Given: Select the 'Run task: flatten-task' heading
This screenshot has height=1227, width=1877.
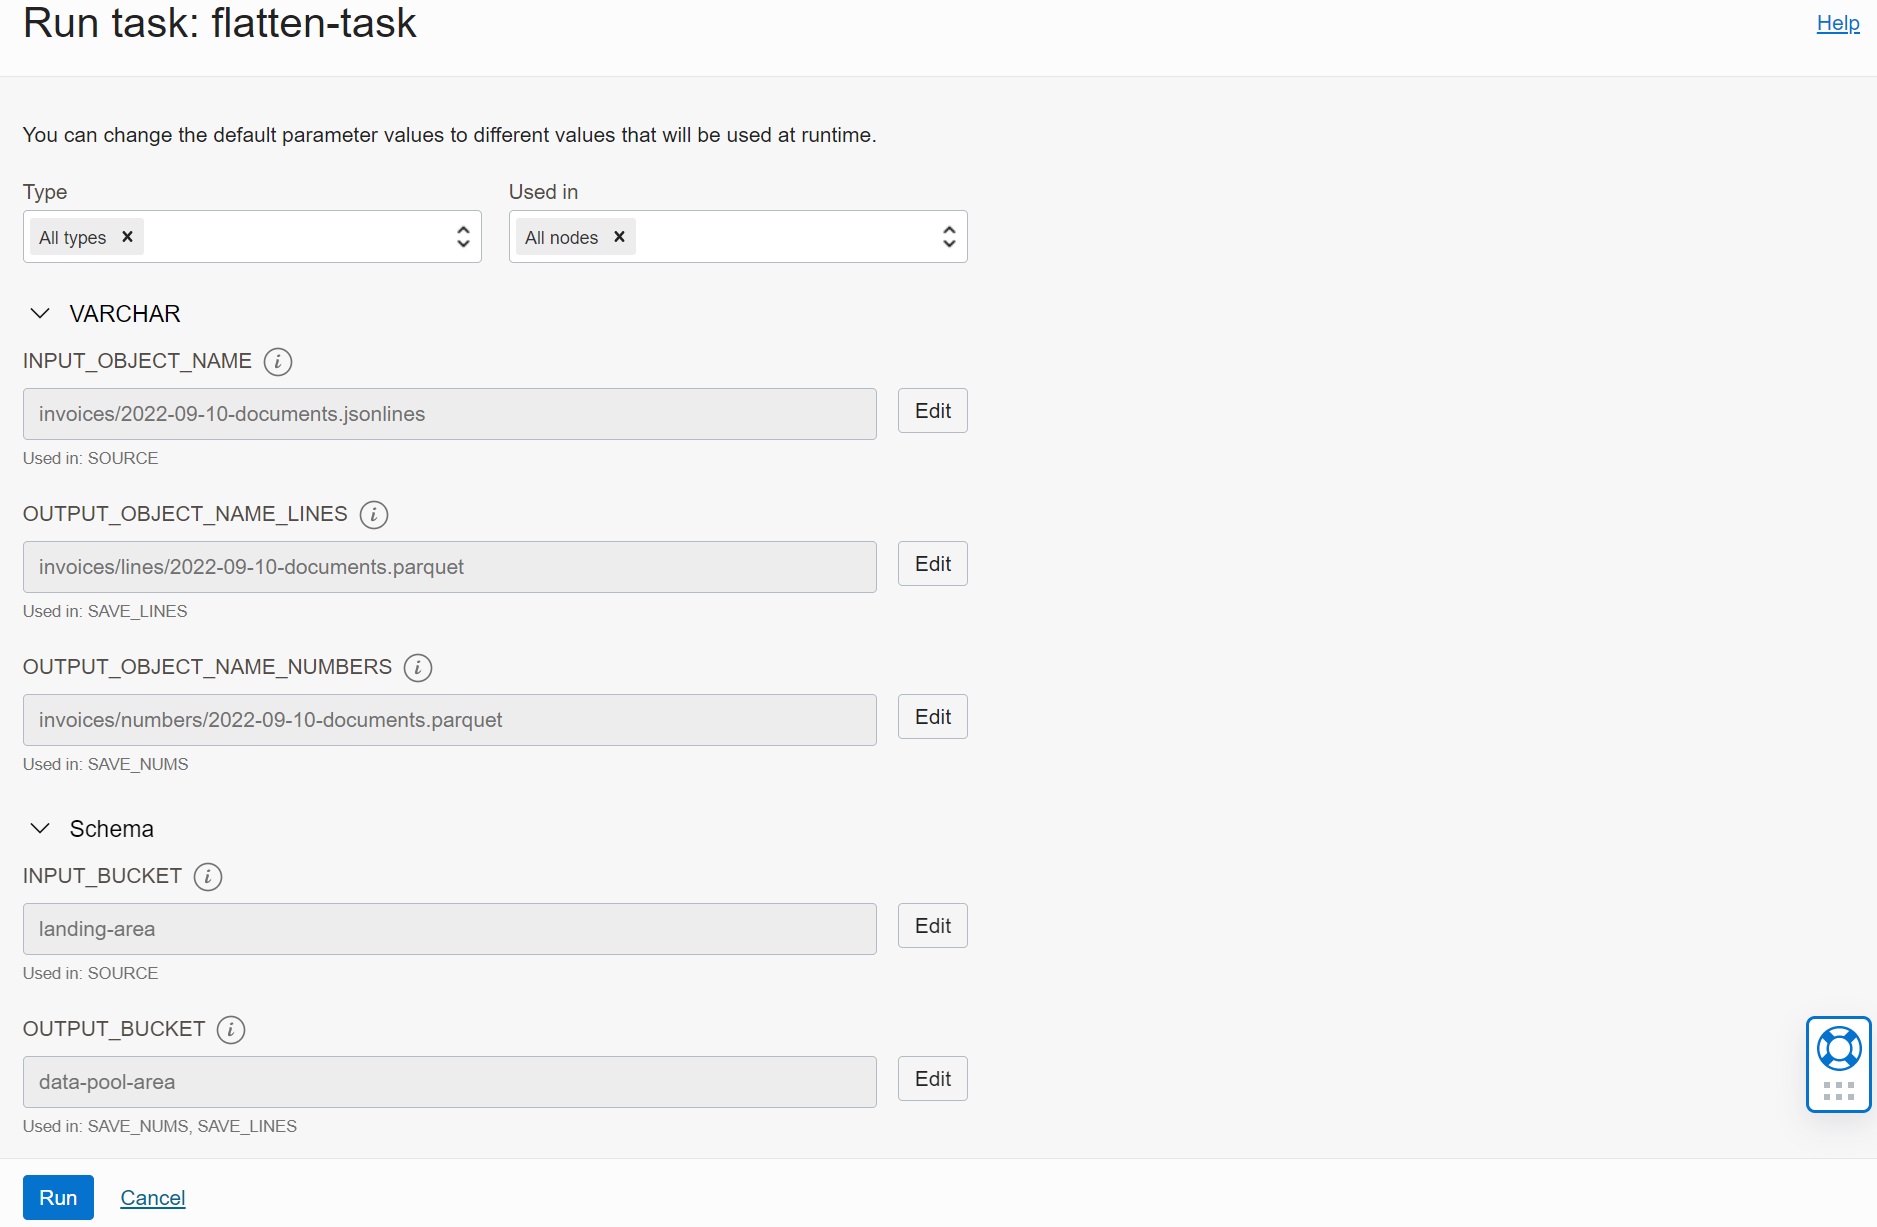Looking at the screenshot, I should [220, 23].
